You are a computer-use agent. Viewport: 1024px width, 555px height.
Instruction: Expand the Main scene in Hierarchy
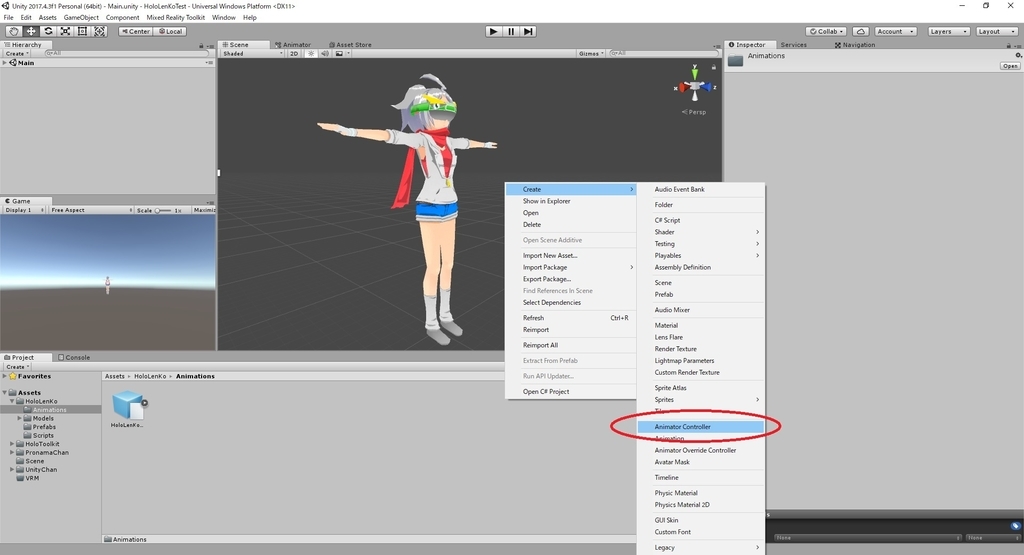(5, 63)
